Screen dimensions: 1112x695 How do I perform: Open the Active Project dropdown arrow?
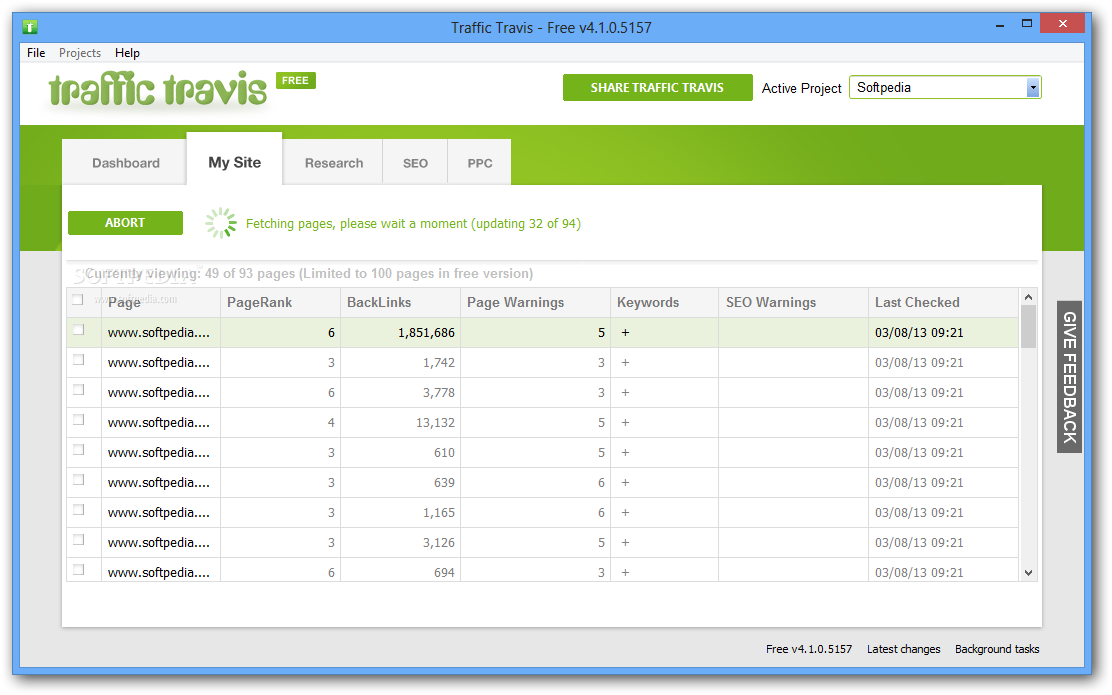[1033, 88]
